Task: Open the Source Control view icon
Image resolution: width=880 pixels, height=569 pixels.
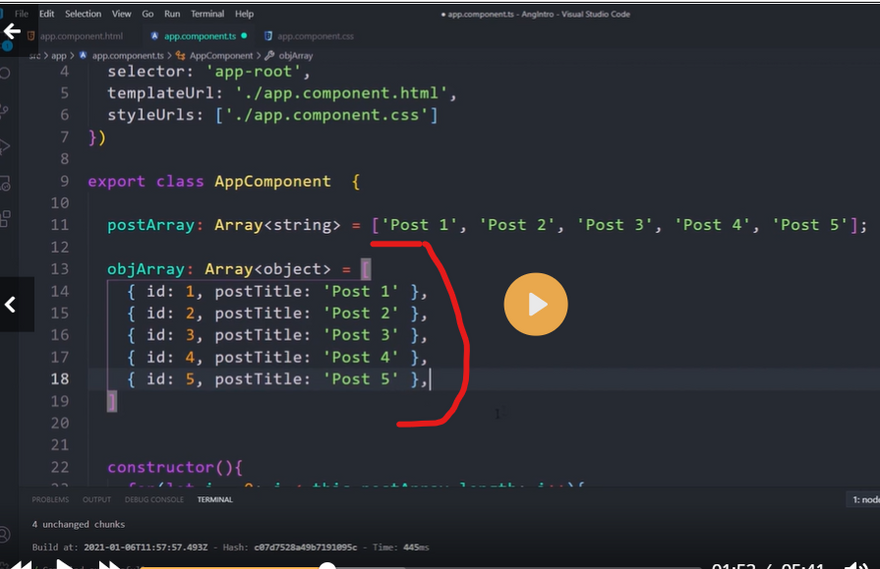Action: pos(6,110)
